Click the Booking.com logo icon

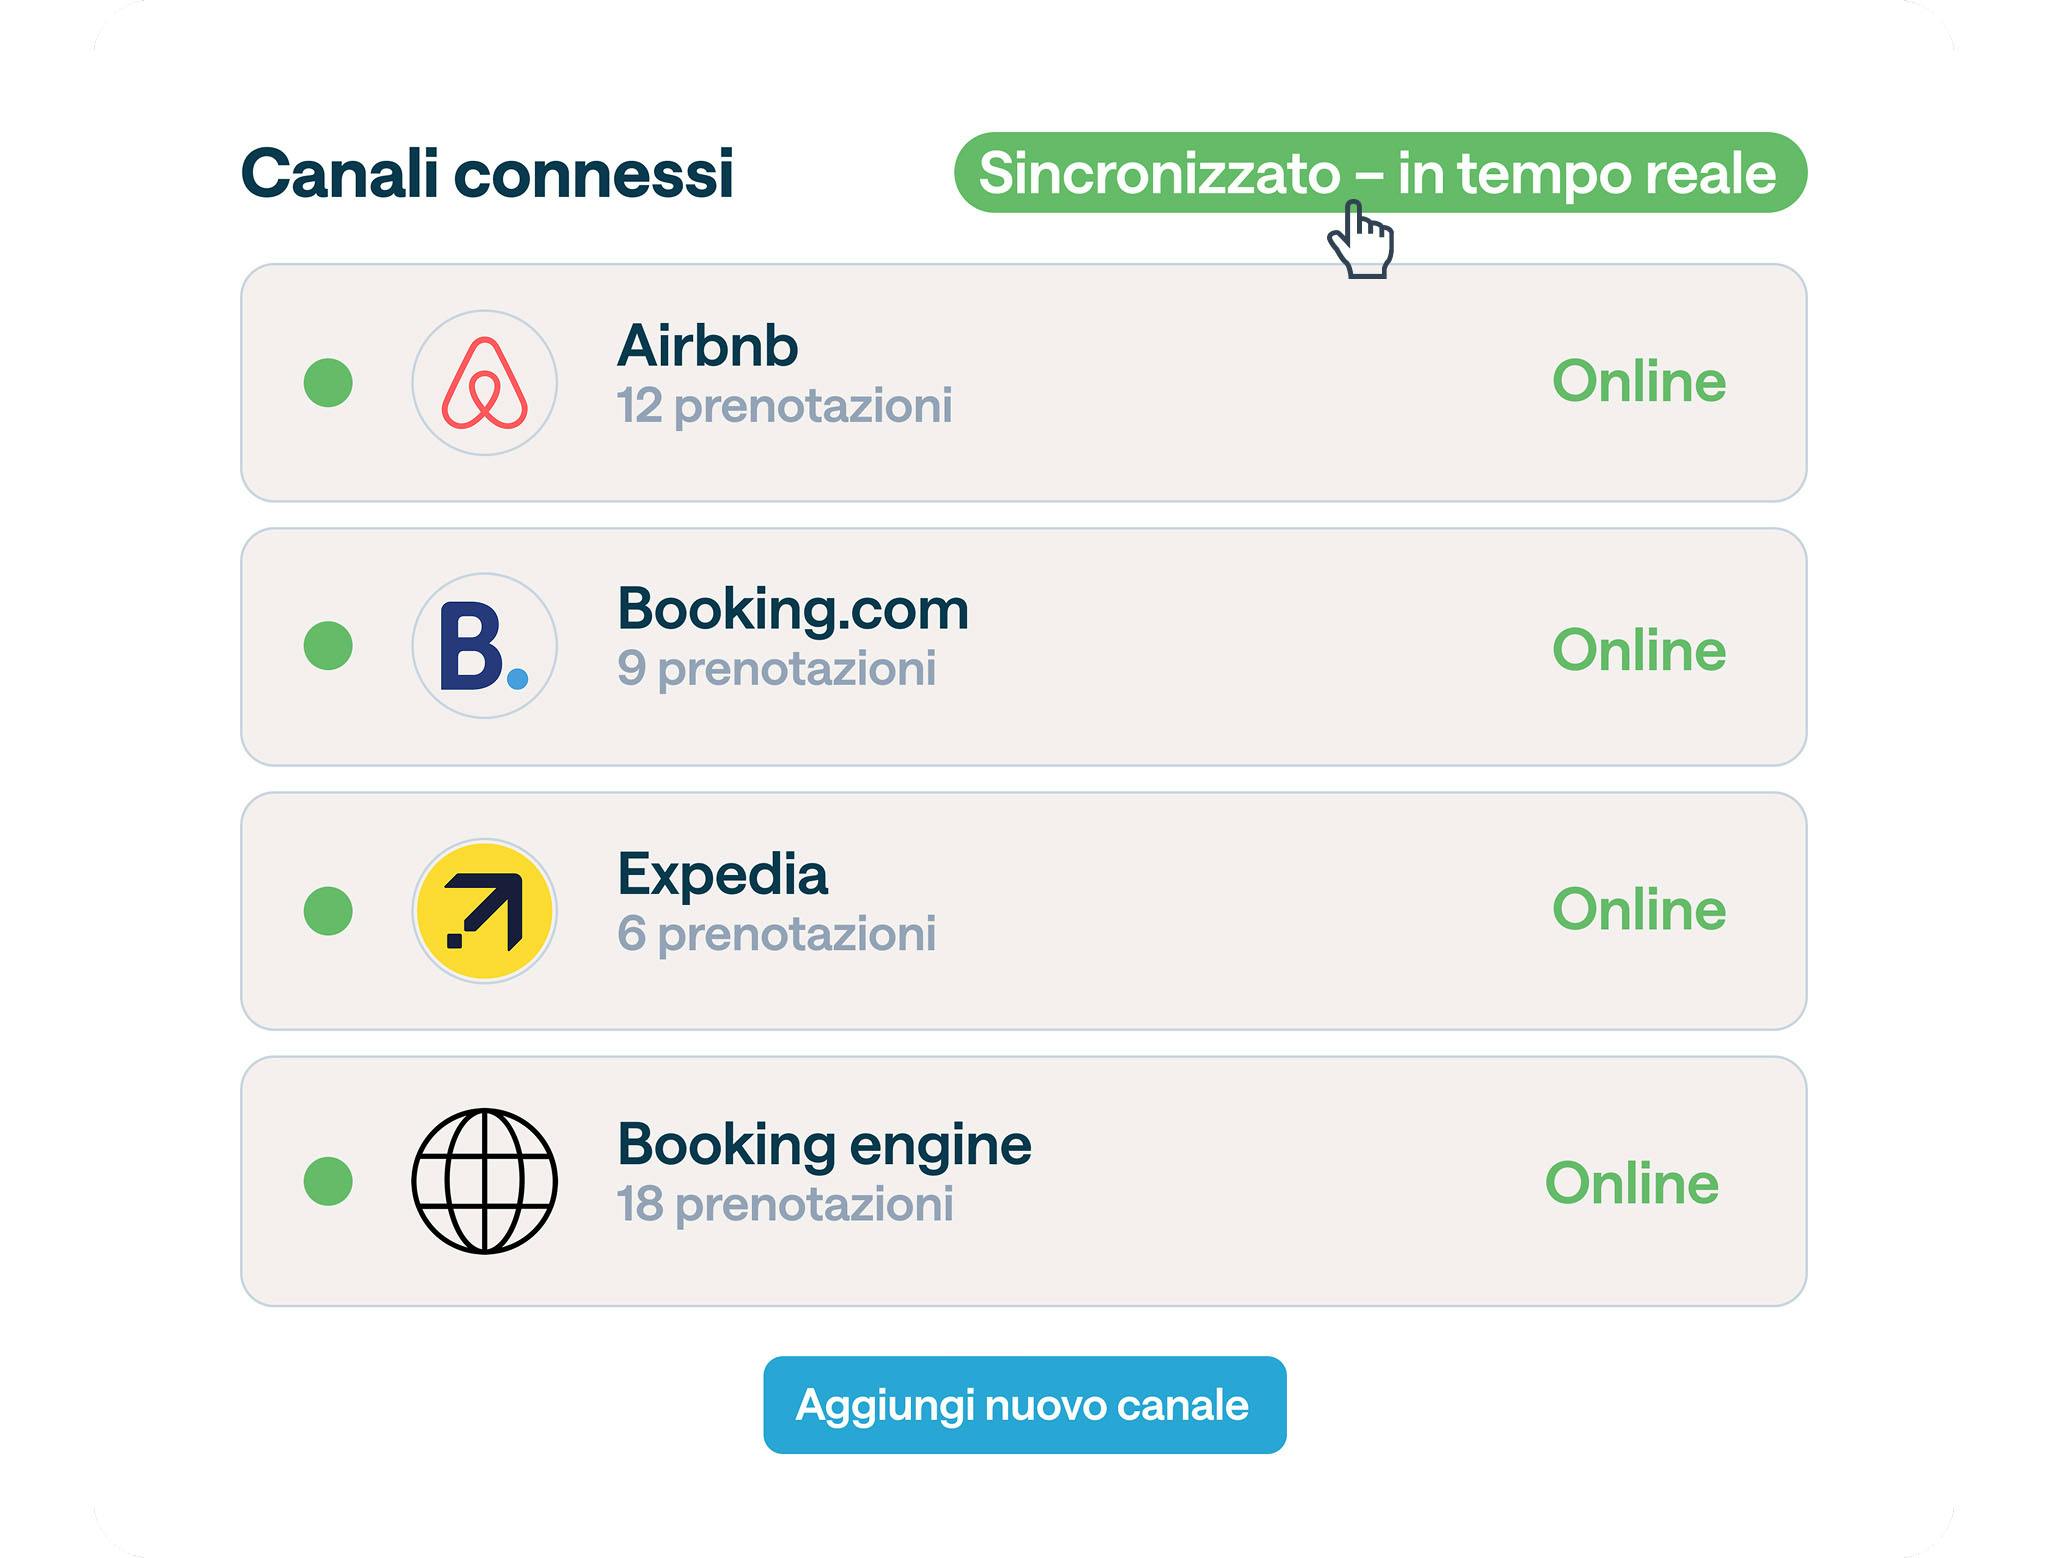point(484,646)
